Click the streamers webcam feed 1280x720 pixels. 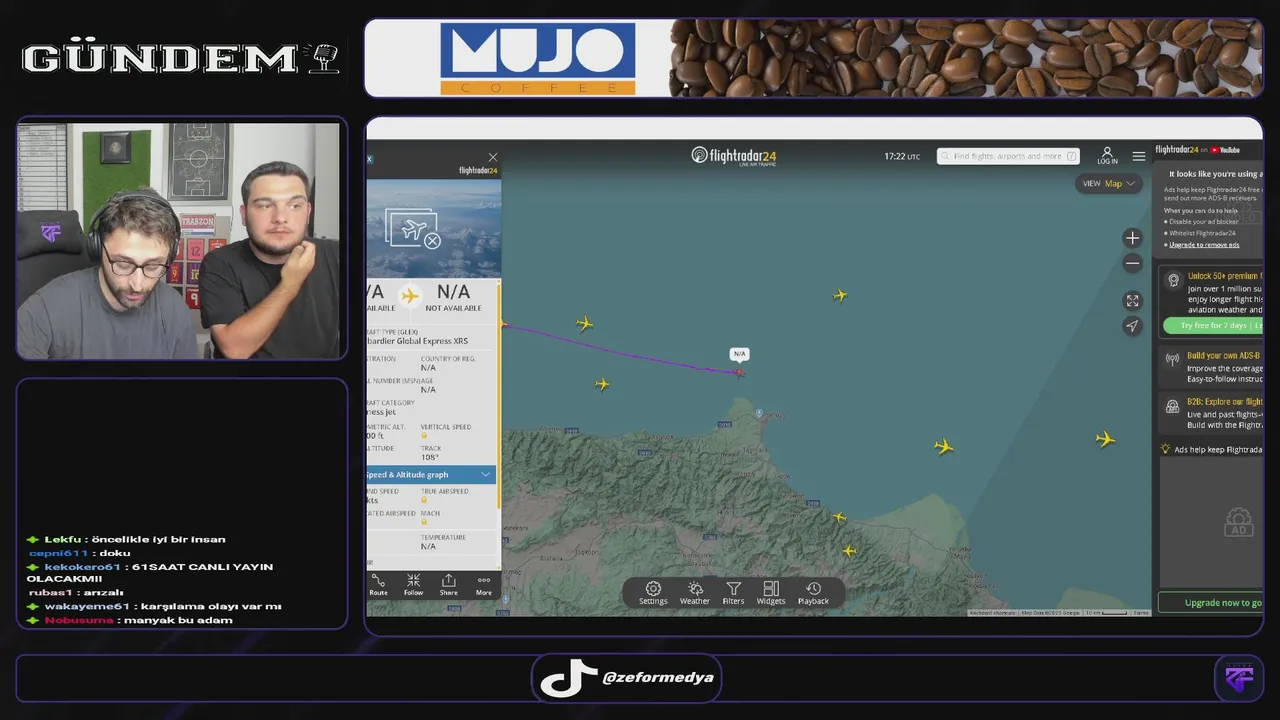click(181, 239)
